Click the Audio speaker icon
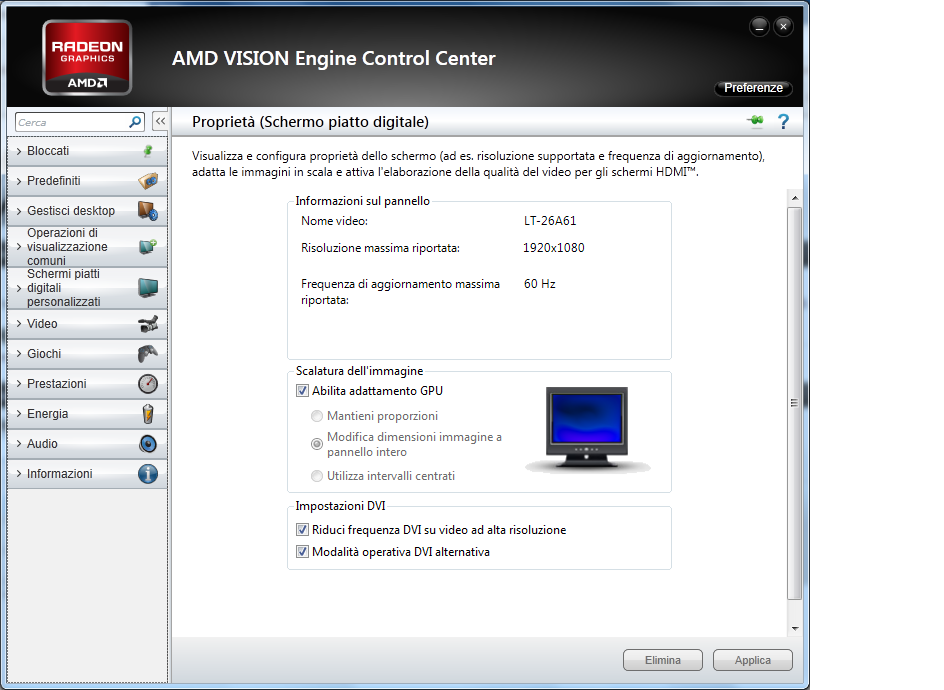Viewport: 944px width, 690px height. point(148,444)
